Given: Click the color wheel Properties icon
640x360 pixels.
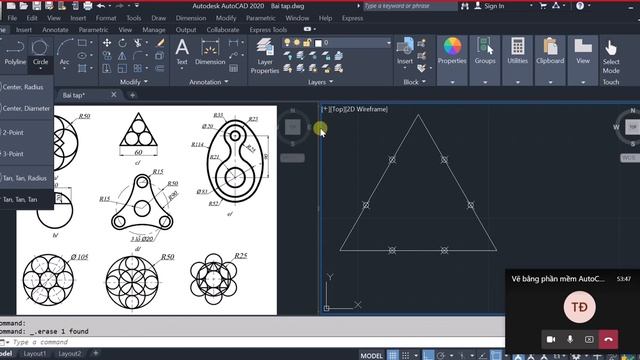Looking at the screenshot, I should [452, 46].
